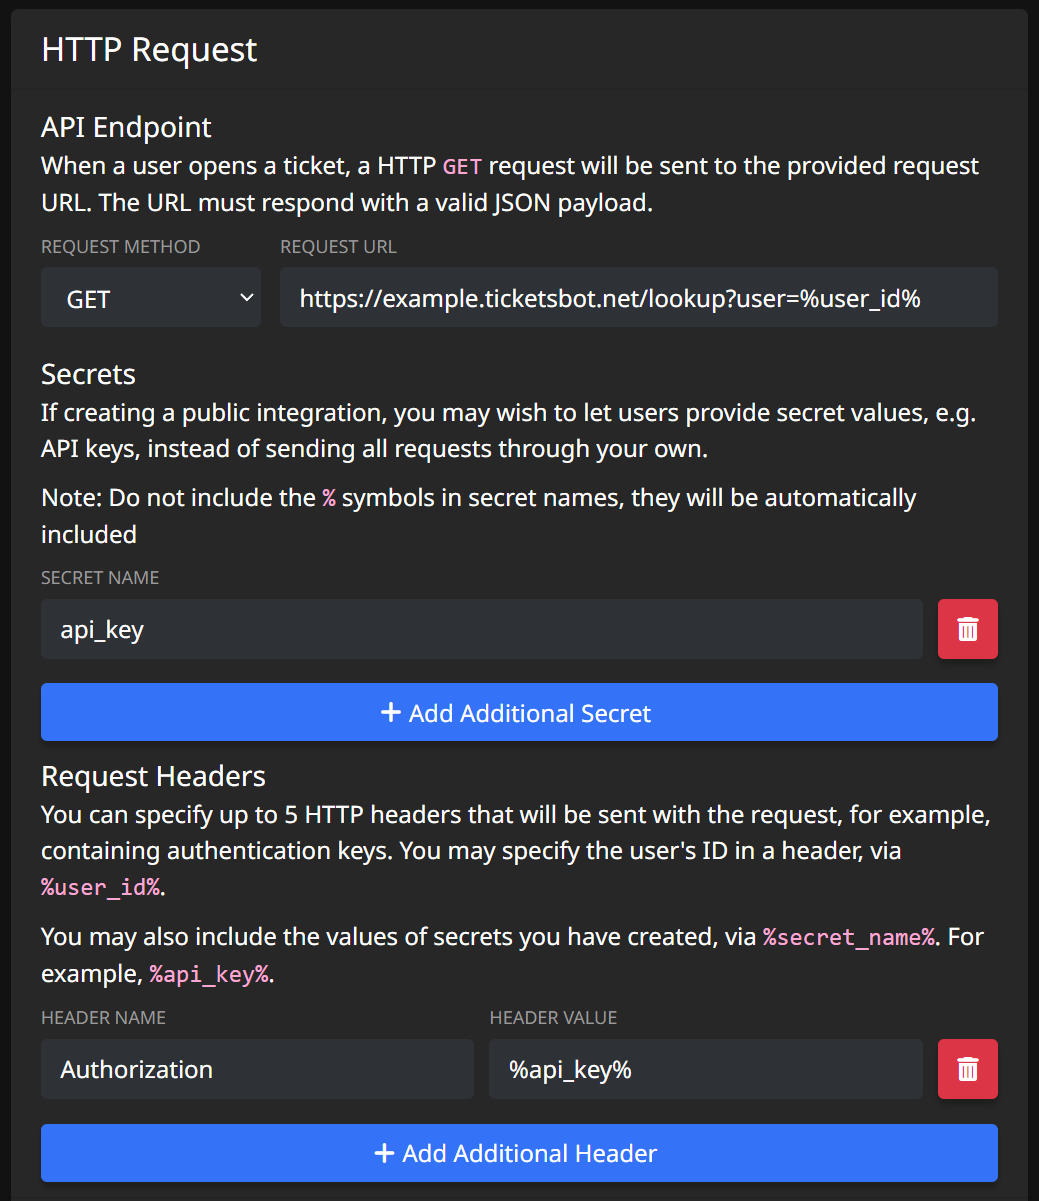Image resolution: width=1039 pixels, height=1201 pixels.
Task: Click the REQUEST METHOD field label
Action: point(120,247)
